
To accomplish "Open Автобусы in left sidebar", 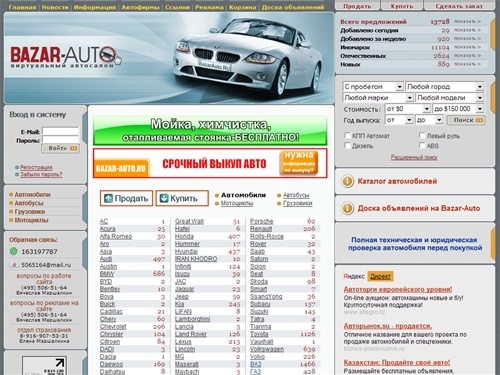I will (29, 203).
